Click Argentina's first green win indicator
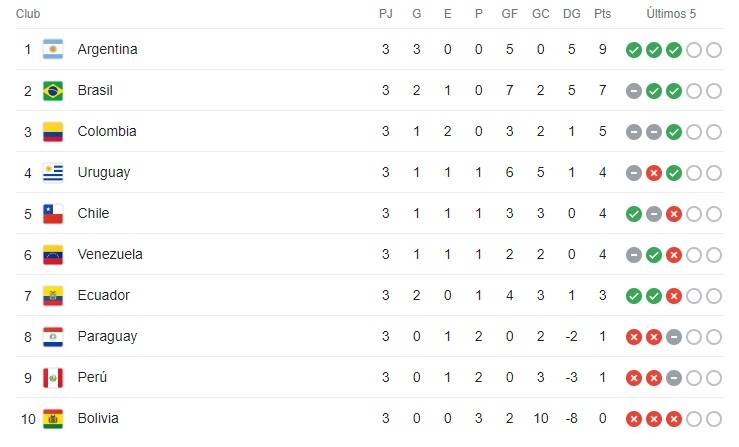This screenshot has height=447, width=739. click(x=634, y=50)
